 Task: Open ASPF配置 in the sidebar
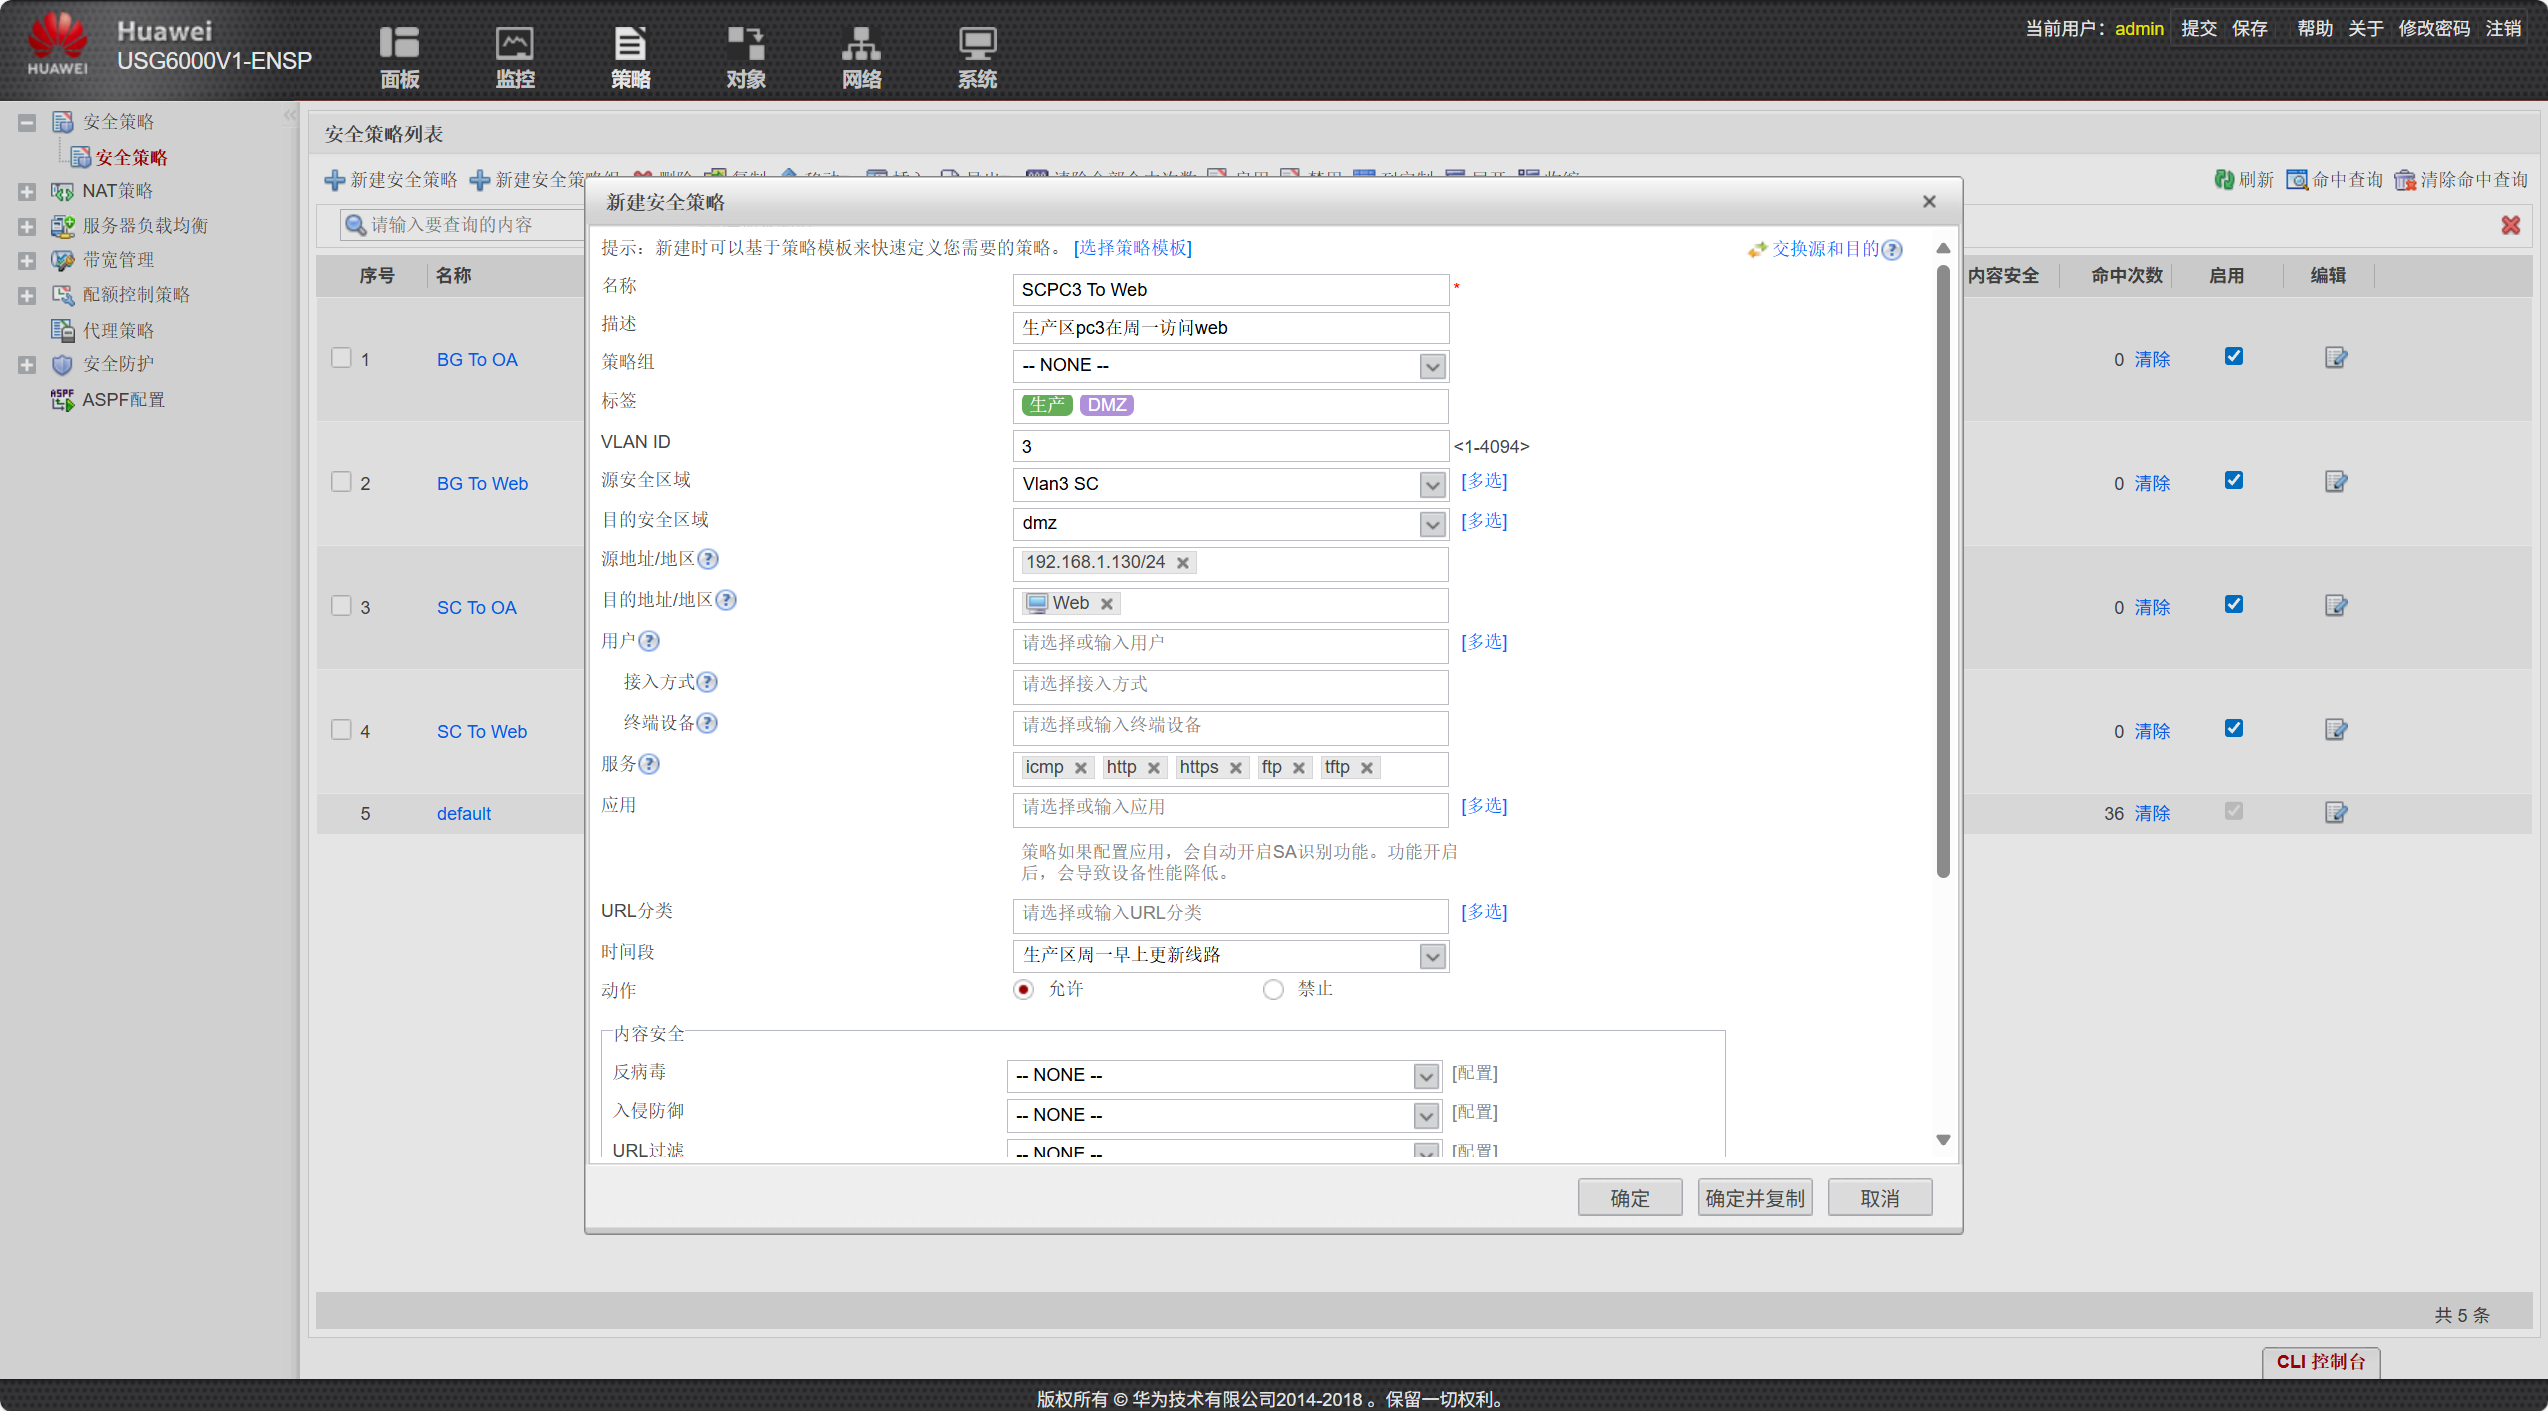(123, 400)
